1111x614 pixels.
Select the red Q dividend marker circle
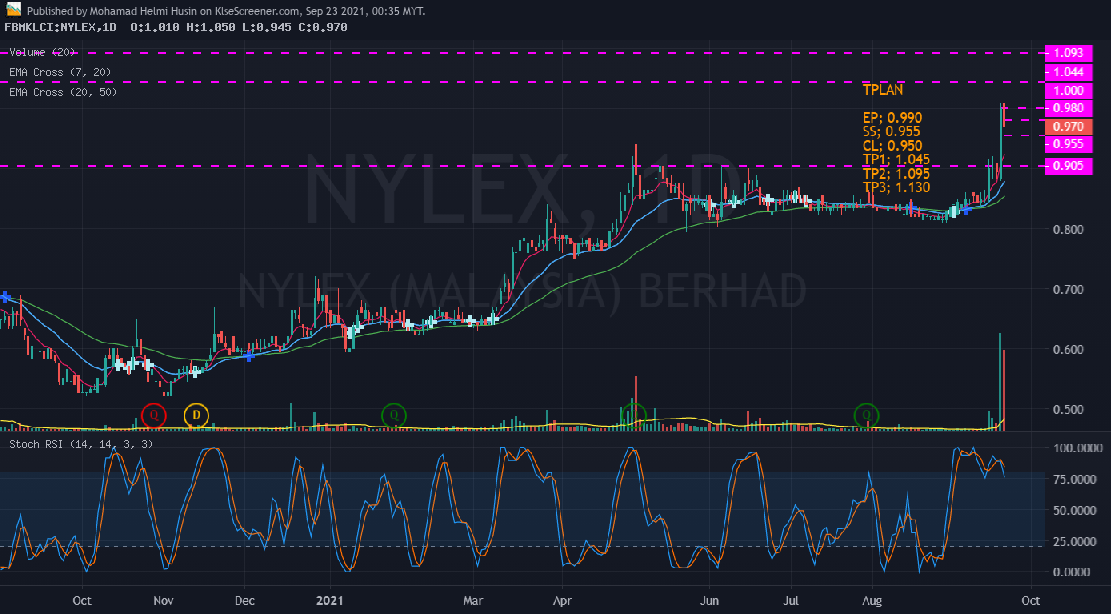click(x=155, y=414)
